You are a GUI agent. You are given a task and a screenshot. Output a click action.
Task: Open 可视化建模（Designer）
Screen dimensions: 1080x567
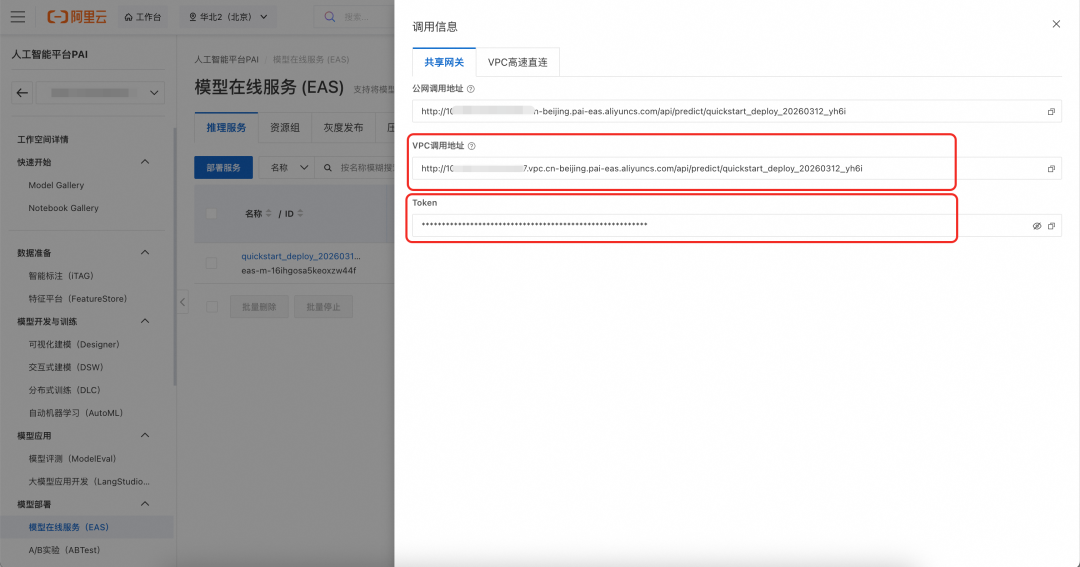74,344
